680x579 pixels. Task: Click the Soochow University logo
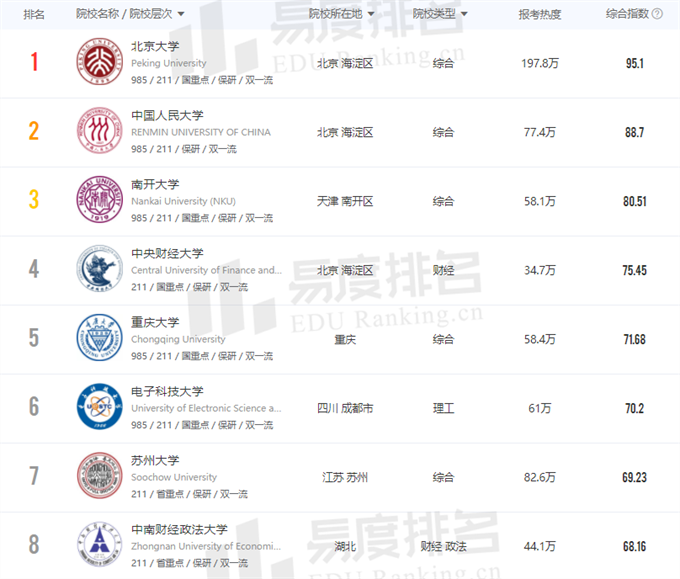tap(99, 475)
